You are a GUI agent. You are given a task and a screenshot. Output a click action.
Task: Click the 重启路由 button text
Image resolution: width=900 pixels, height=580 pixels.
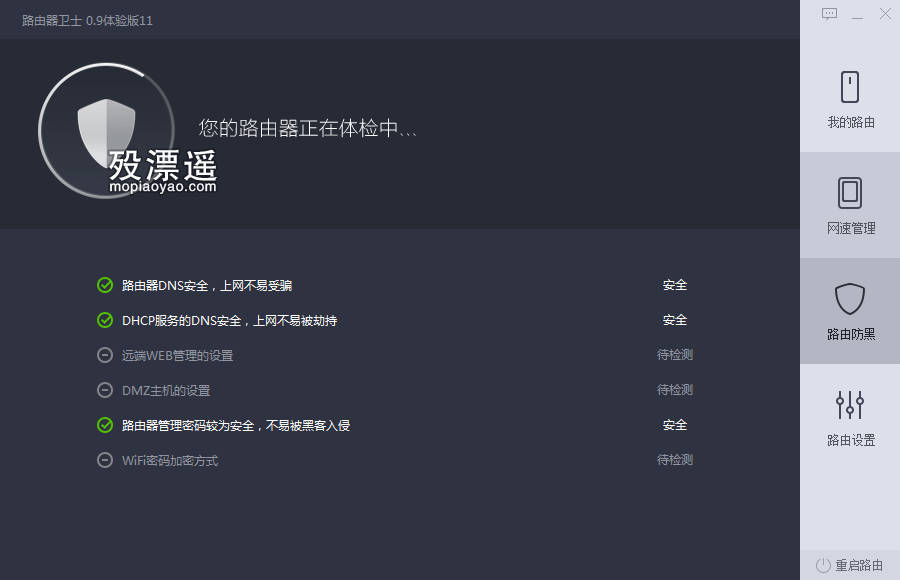859,565
